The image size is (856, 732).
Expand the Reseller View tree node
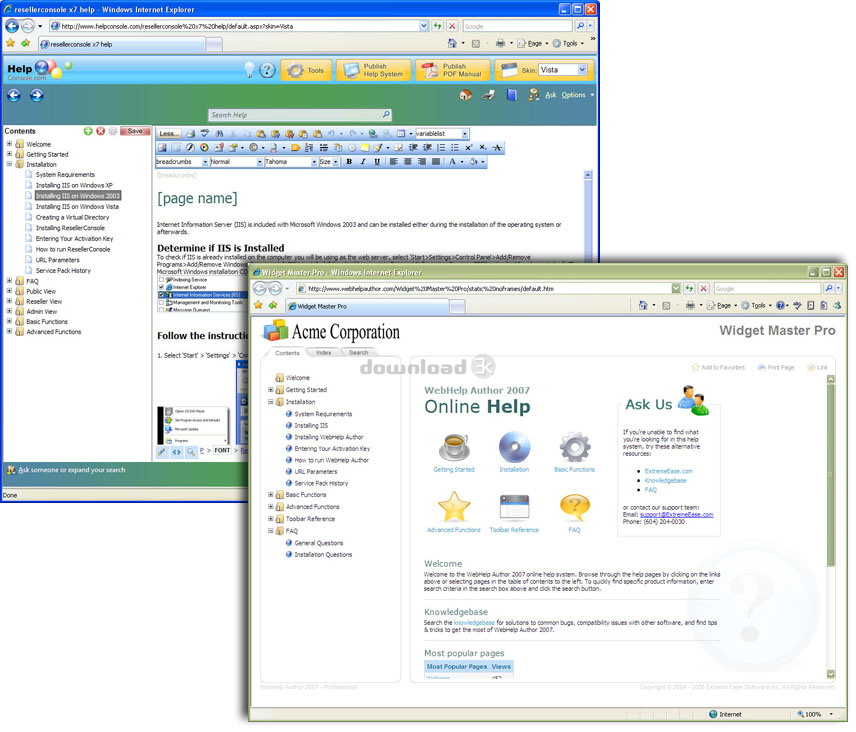[10, 301]
